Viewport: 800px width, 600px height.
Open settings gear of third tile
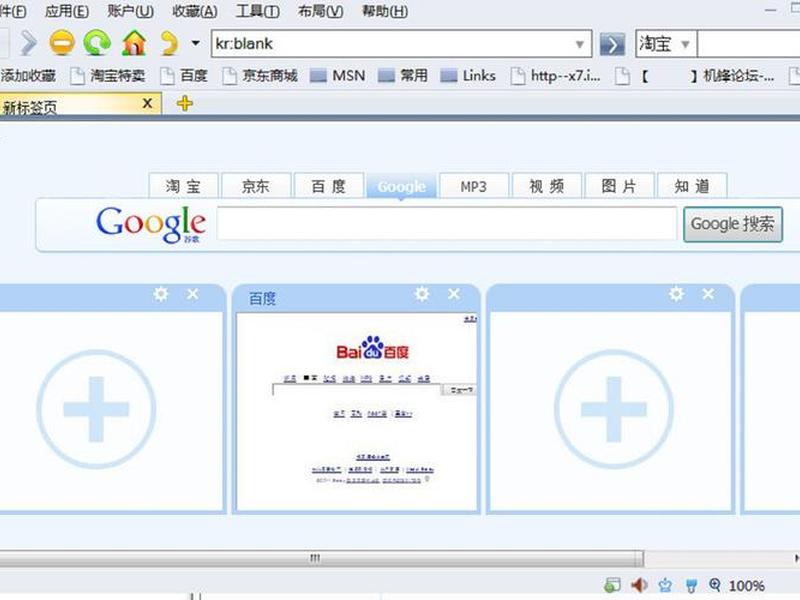point(677,294)
